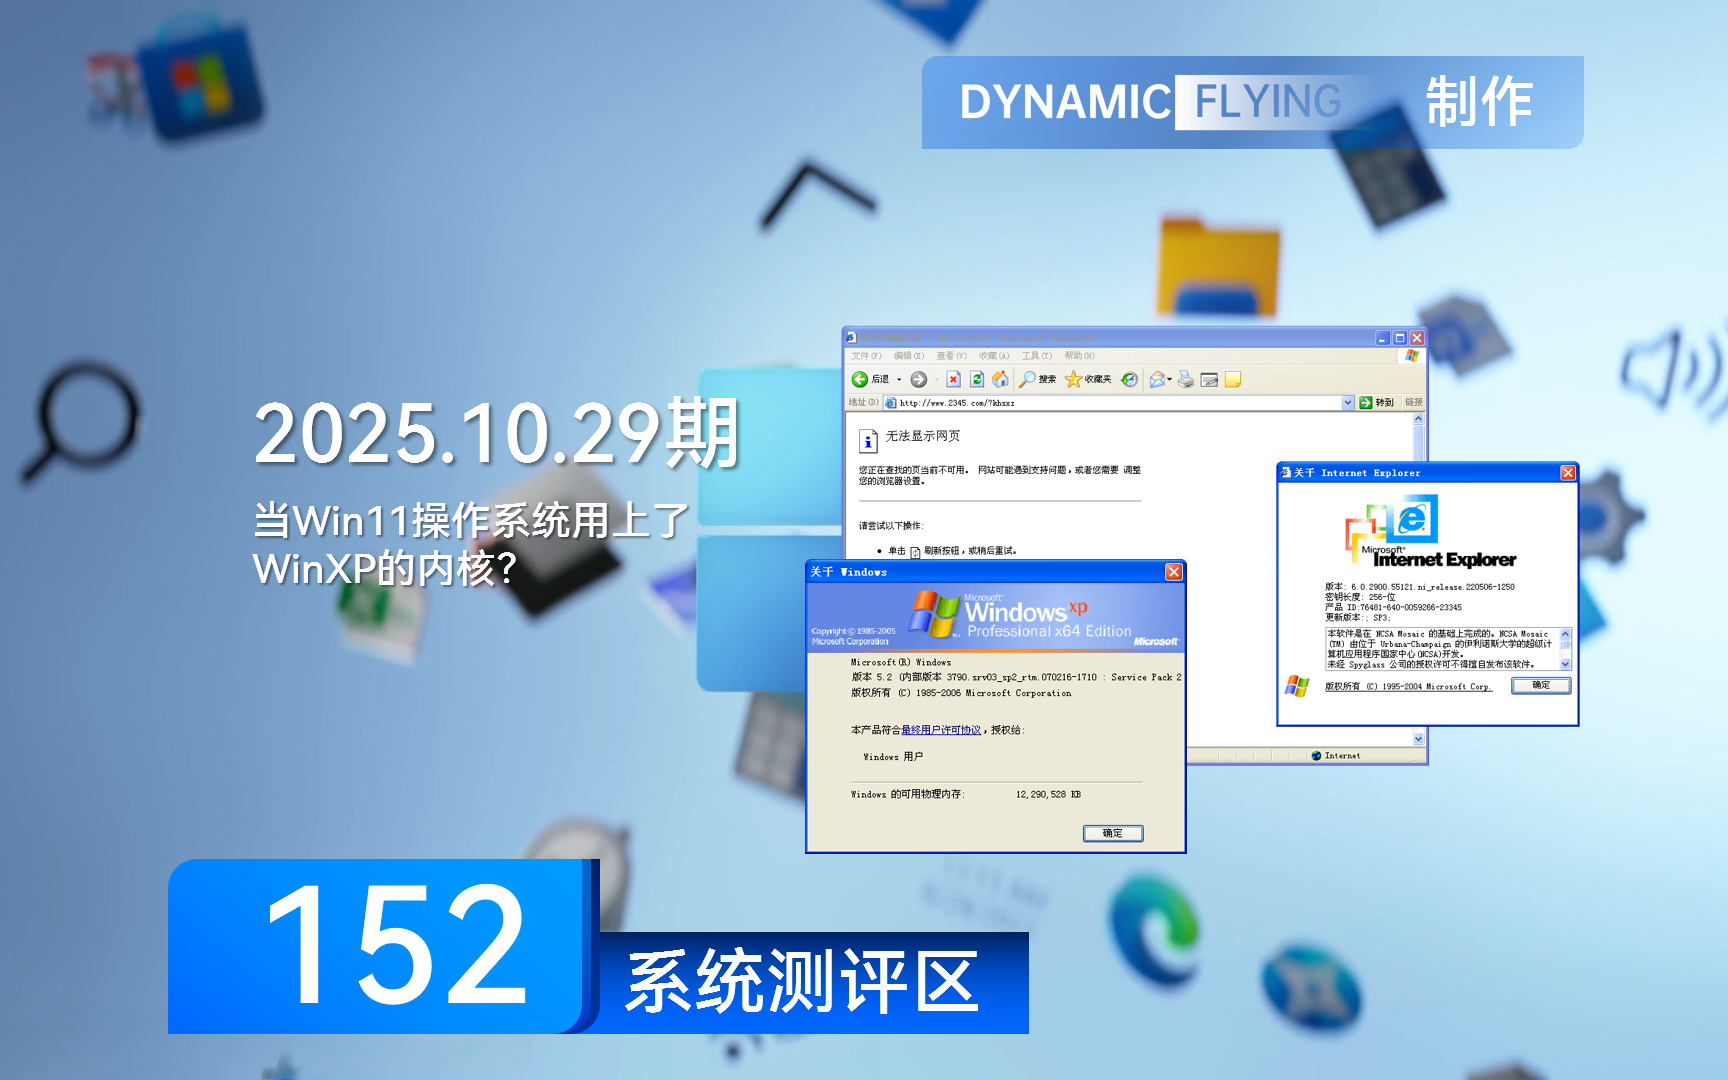1728x1080 pixels.
Task: Click the Windows XP flag logo in About Windows
Action: (934, 614)
